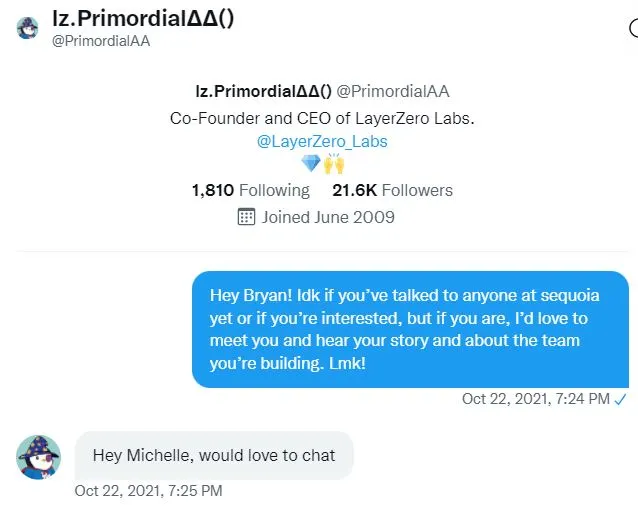The height and width of the screenshot is (510, 638).
Task: Click the @PrimordialAA handle under header name
Action: coord(101,41)
